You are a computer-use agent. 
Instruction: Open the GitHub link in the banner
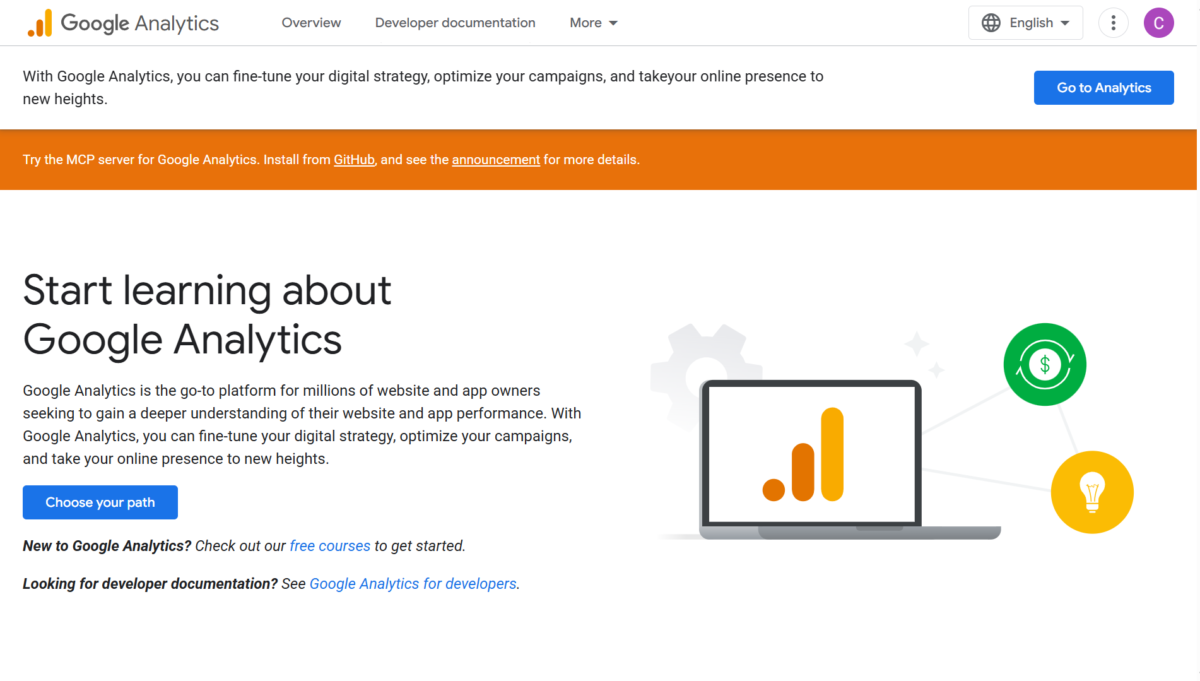point(354,159)
